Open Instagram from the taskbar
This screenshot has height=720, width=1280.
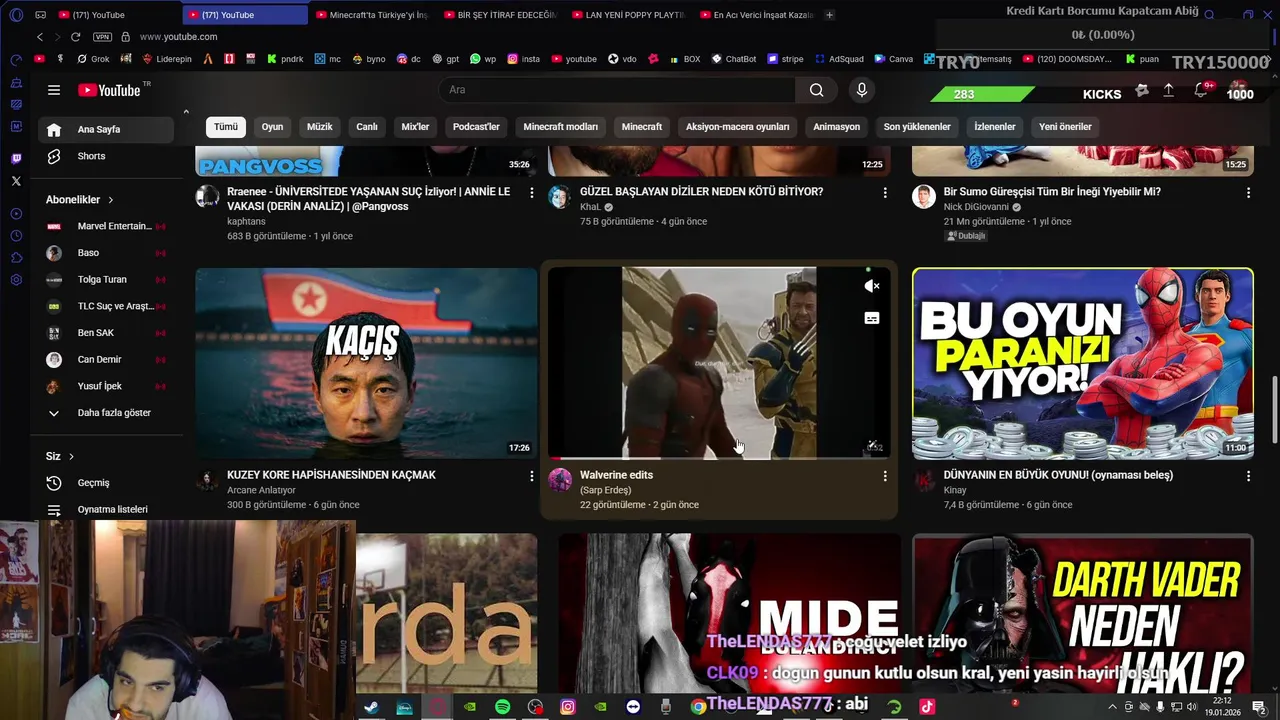pyautogui.click(x=568, y=707)
